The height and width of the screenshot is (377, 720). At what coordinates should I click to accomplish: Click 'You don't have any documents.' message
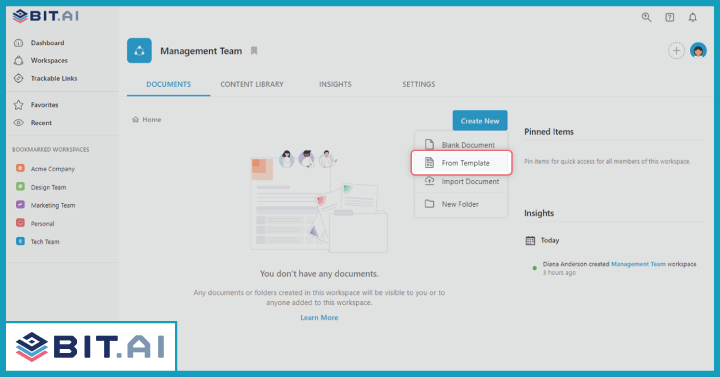point(319,274)
